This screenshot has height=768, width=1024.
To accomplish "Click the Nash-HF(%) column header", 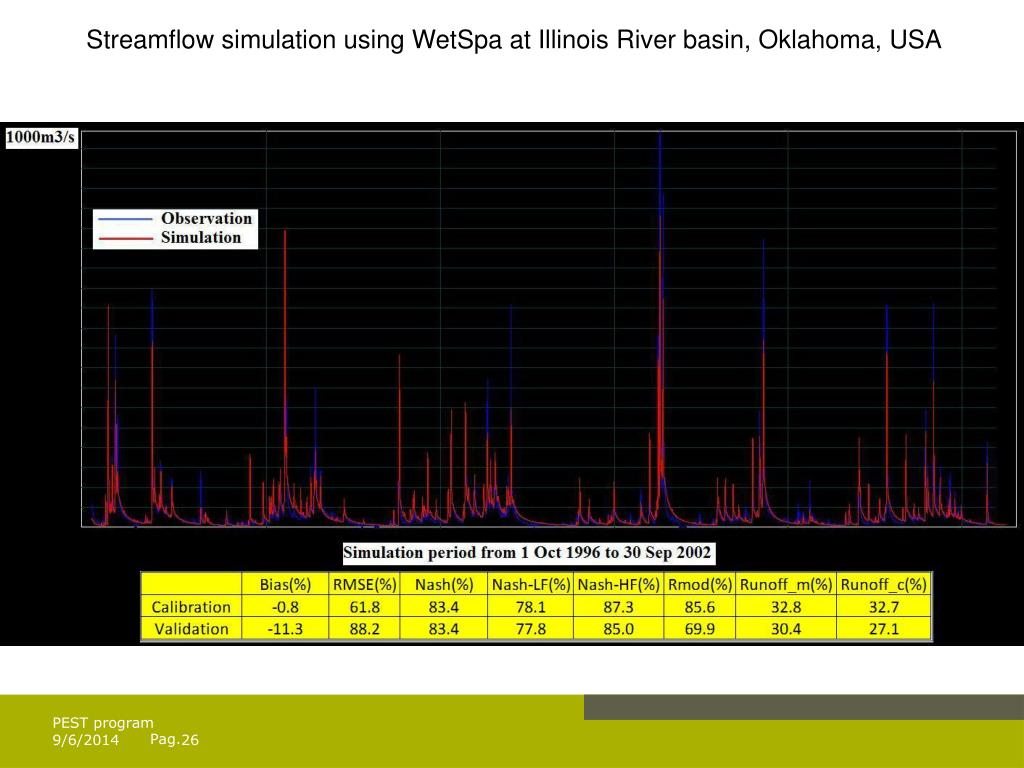I will [618, 584].
